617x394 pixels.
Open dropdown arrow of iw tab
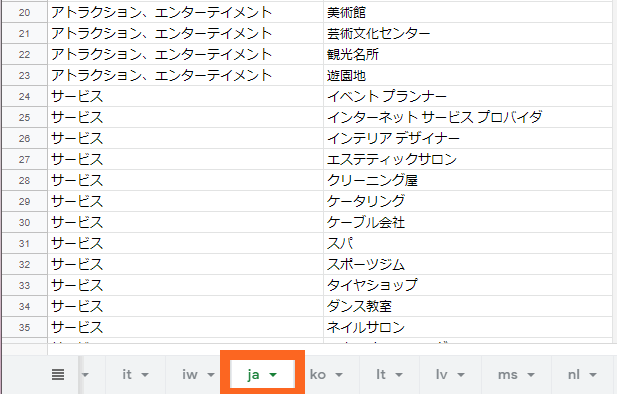click(211, 375)
